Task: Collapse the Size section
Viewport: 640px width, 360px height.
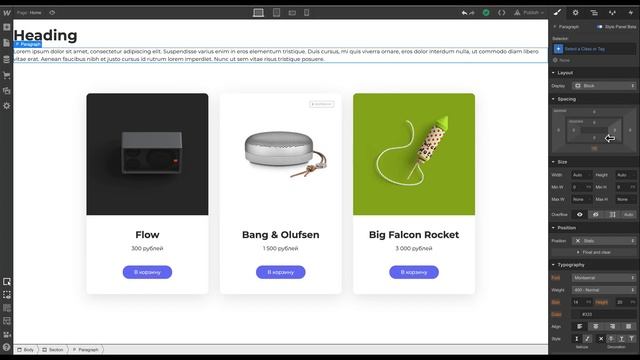Action: [594, 162]
